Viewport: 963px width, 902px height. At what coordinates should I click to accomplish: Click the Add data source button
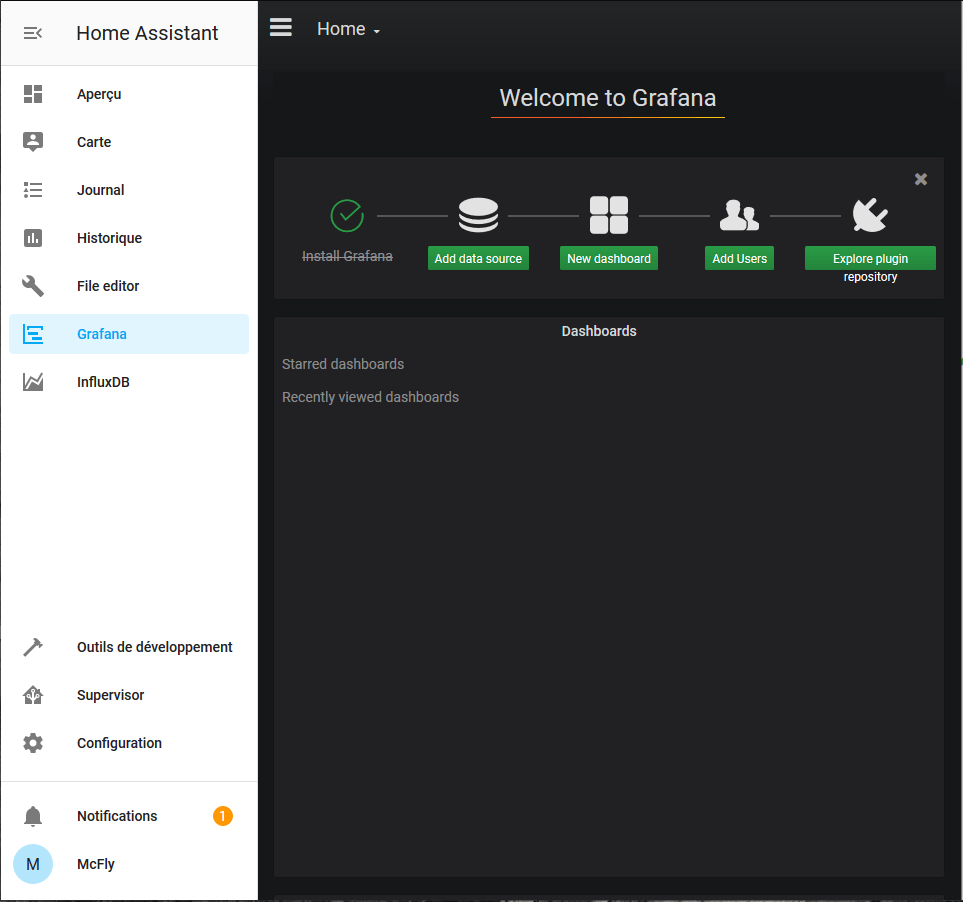click(478, 258)
